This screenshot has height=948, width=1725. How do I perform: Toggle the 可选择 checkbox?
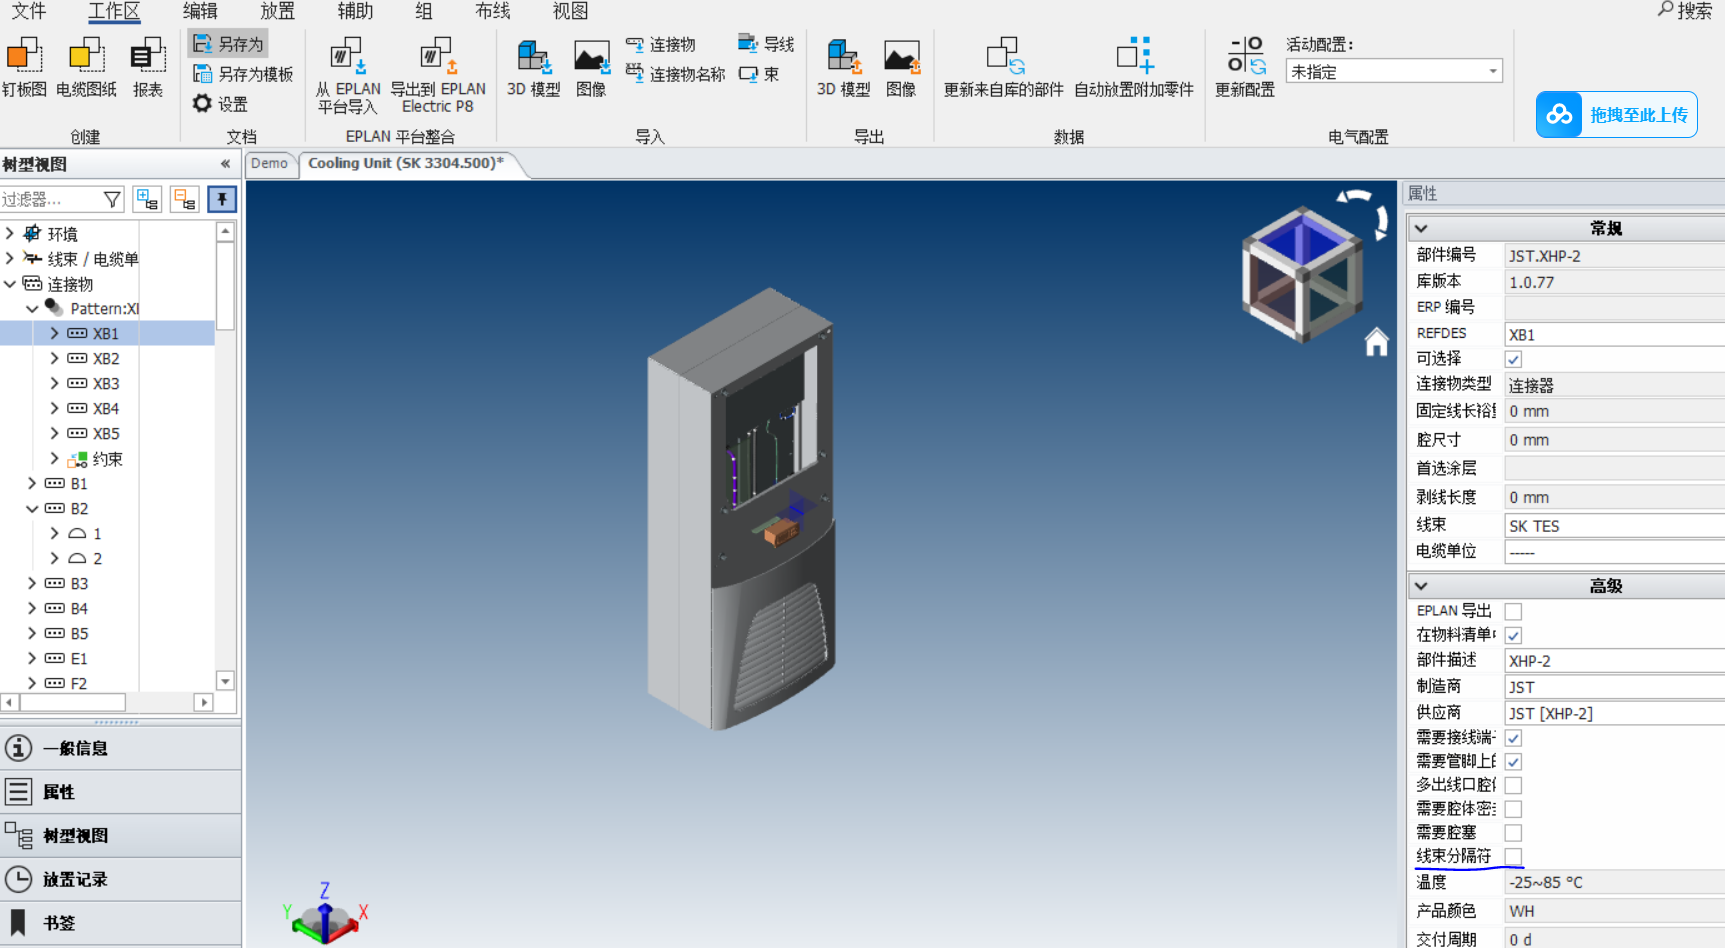pyautogui.click(x=1514, y=360)
